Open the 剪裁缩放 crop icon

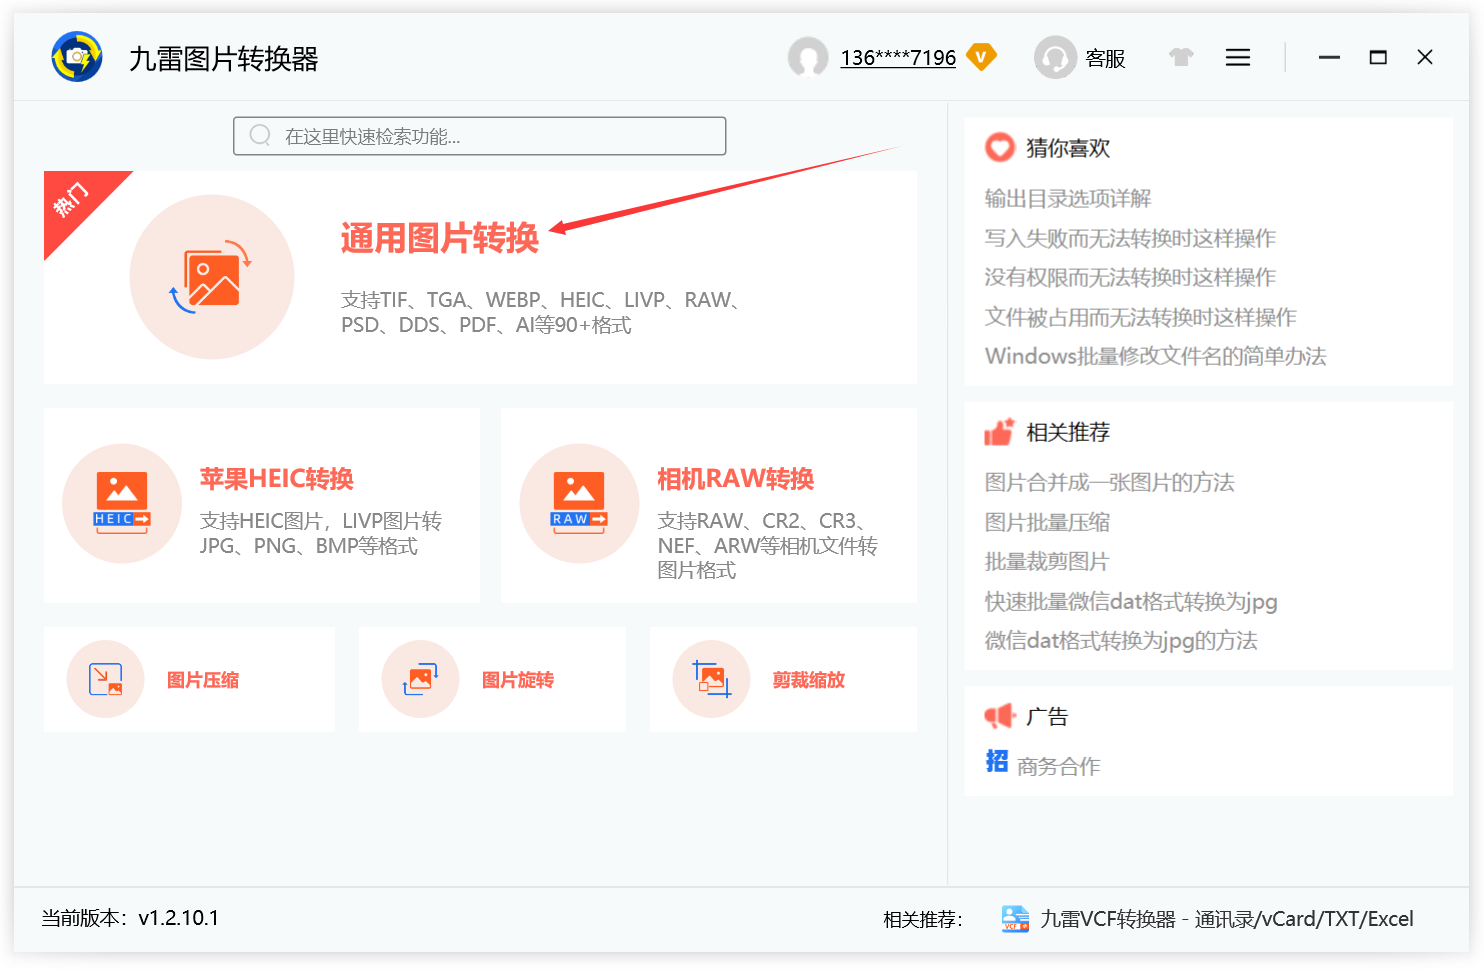pos(712,679)
